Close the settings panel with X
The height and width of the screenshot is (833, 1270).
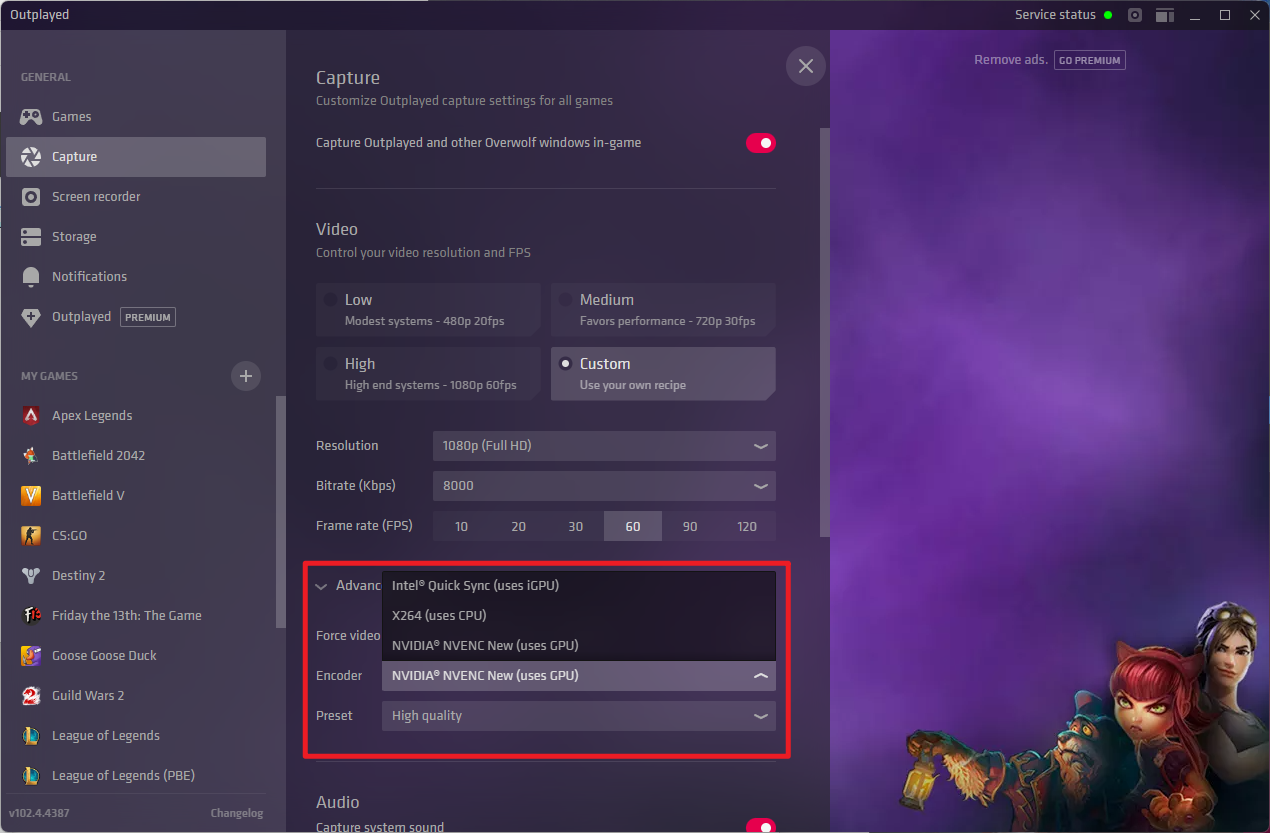[806, 66]
